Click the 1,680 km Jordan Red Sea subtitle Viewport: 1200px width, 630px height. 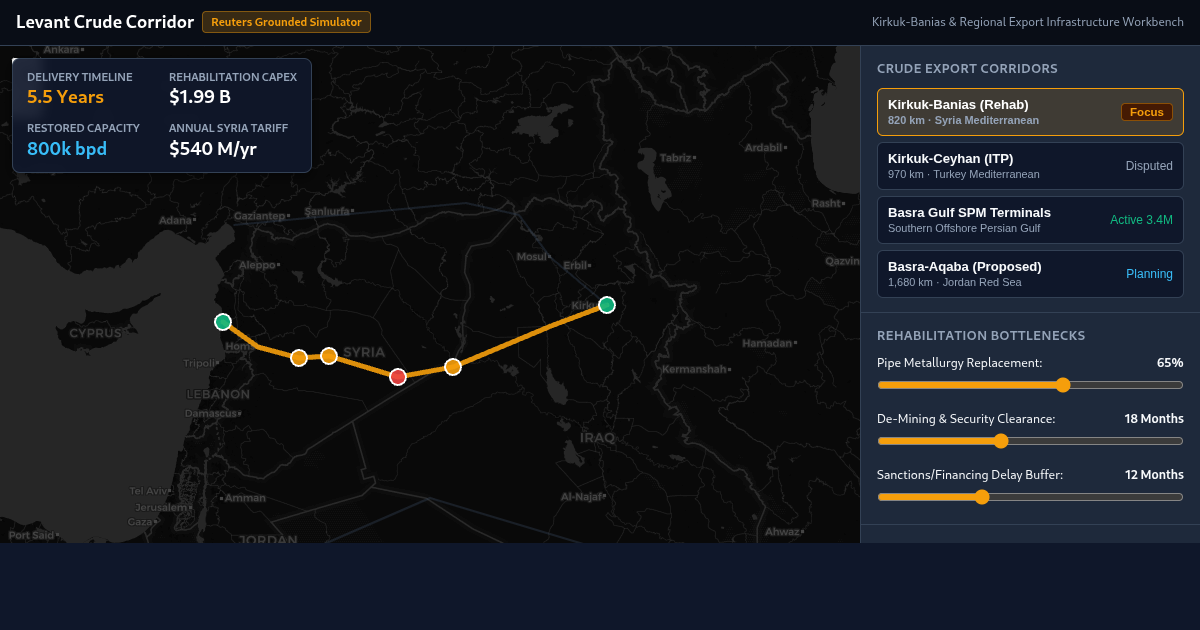pos(955,282)
